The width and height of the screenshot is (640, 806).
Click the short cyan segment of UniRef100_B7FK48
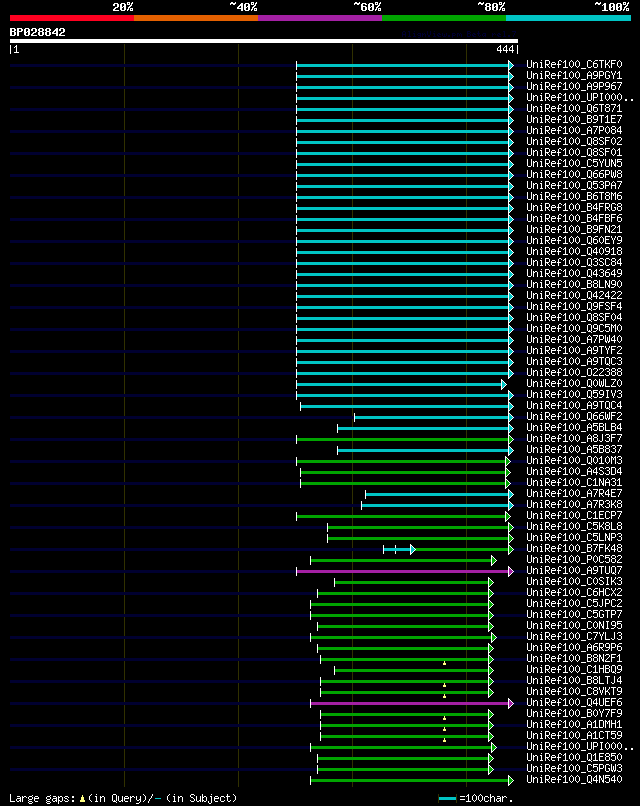click(x=397, y=550)
